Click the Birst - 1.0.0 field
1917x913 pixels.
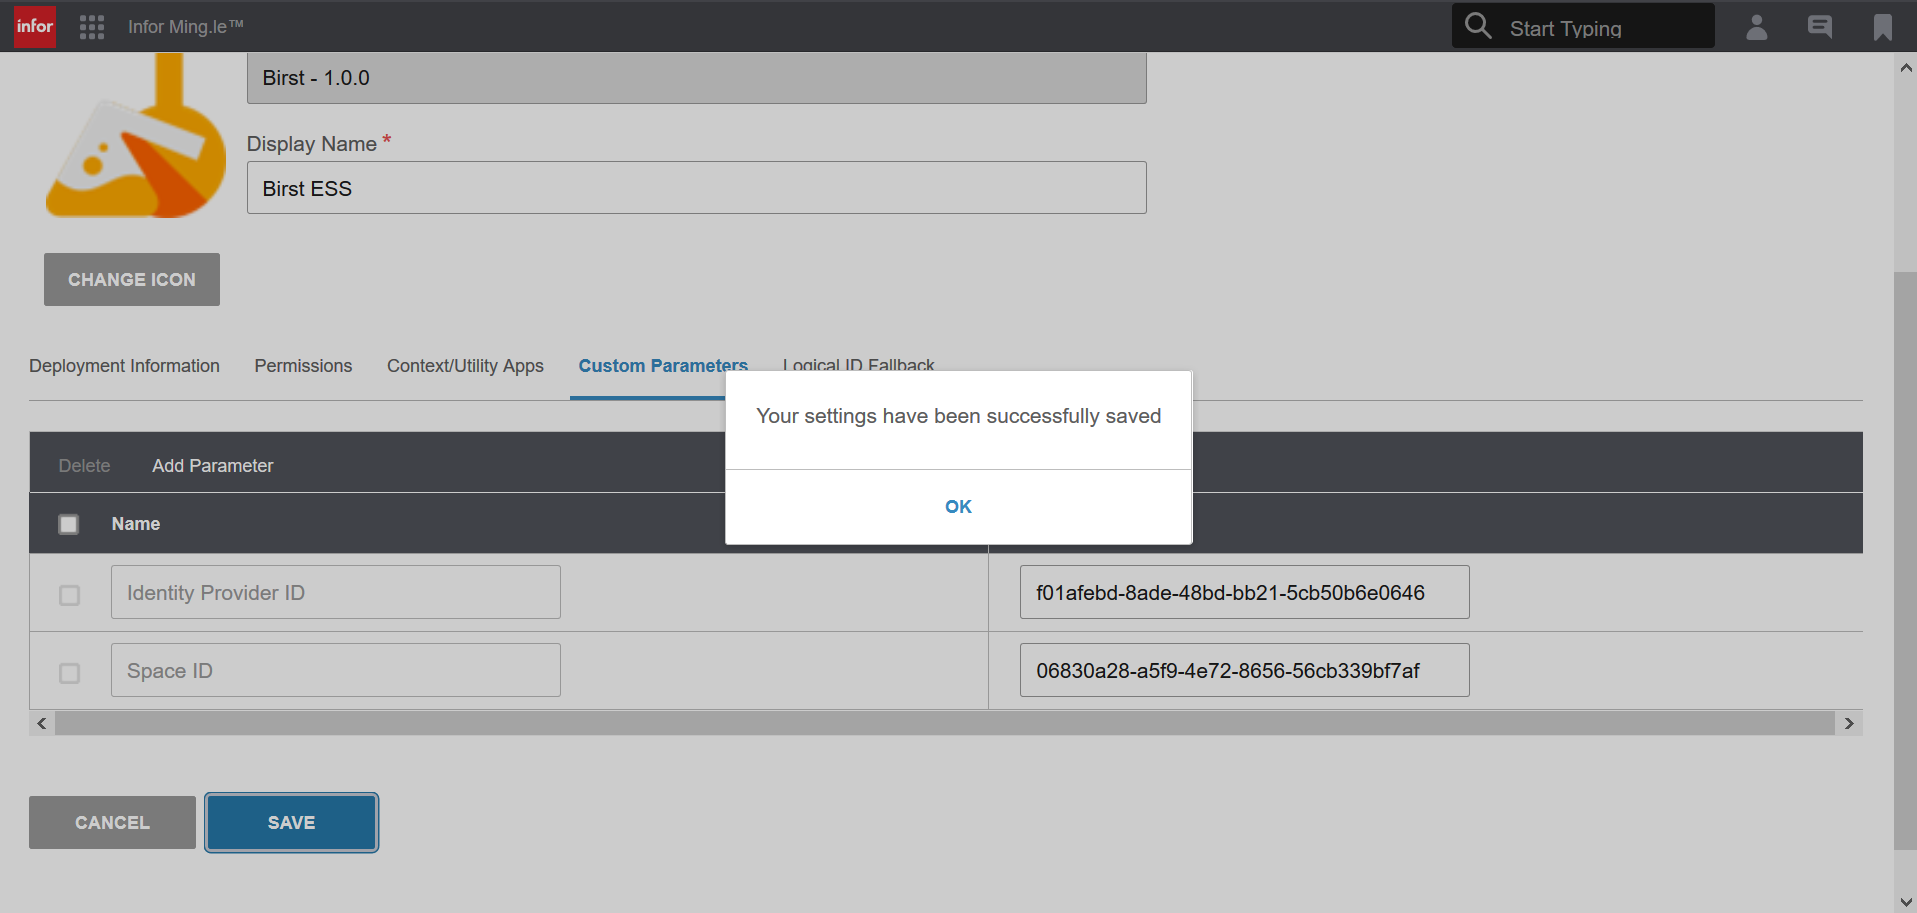(x=697, y=78)
